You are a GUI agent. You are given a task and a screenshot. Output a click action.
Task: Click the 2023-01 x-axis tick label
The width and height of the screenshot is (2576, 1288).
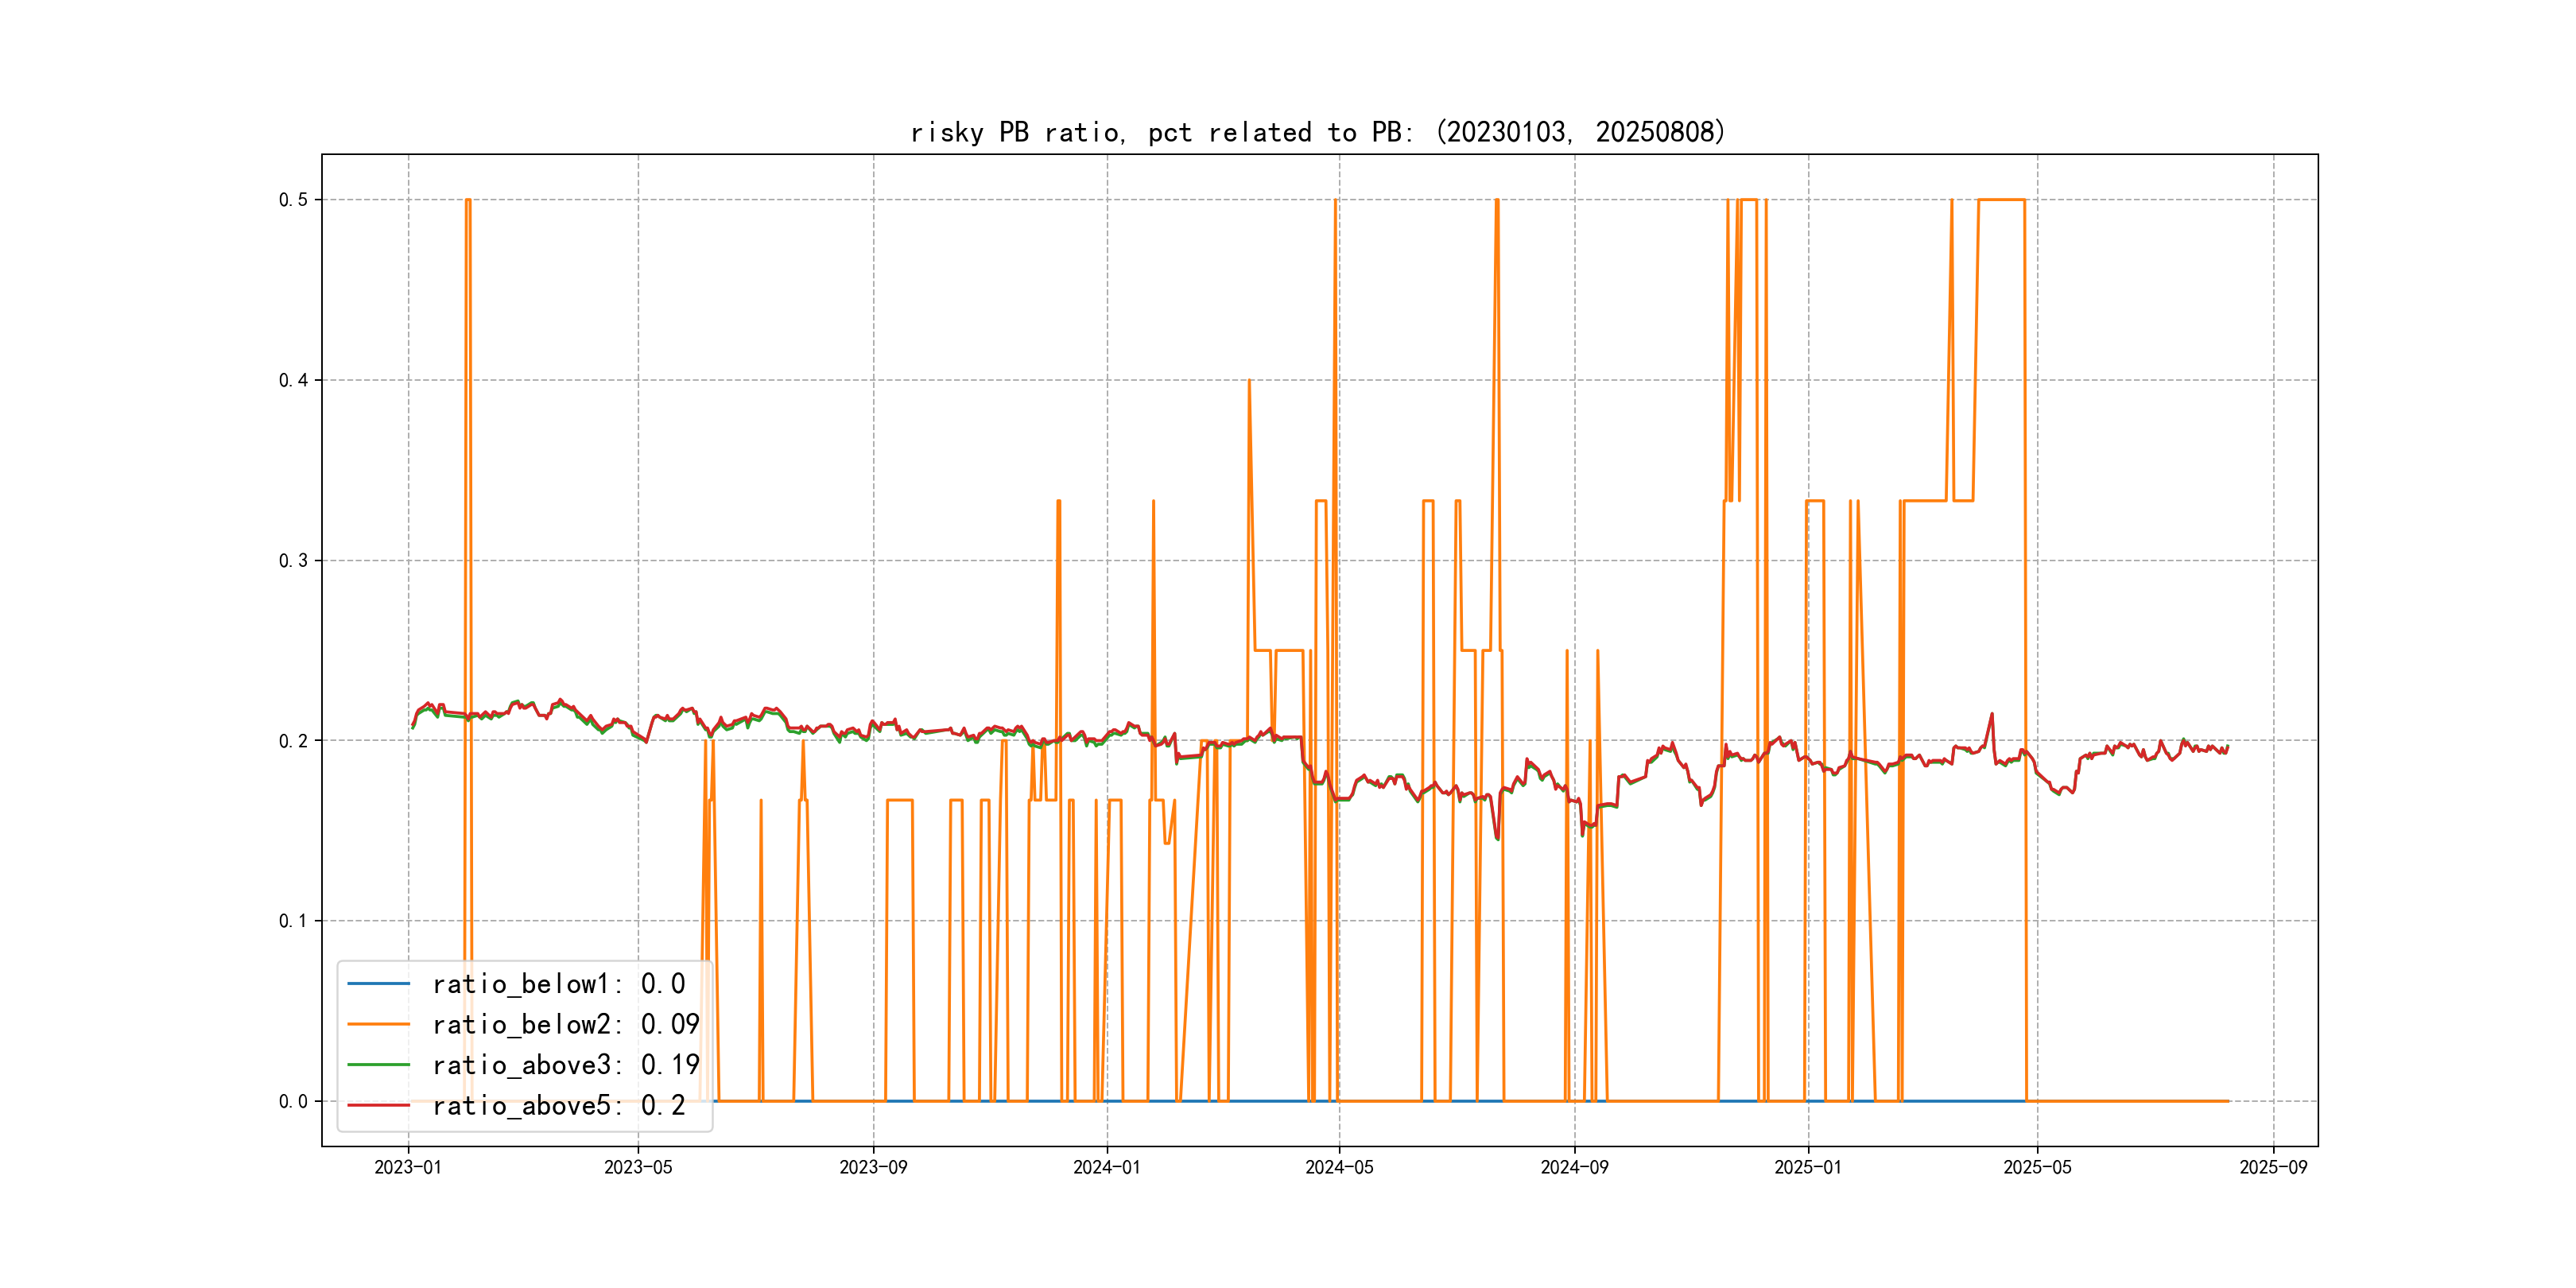pyautogui.click(x=408, y=1167)
